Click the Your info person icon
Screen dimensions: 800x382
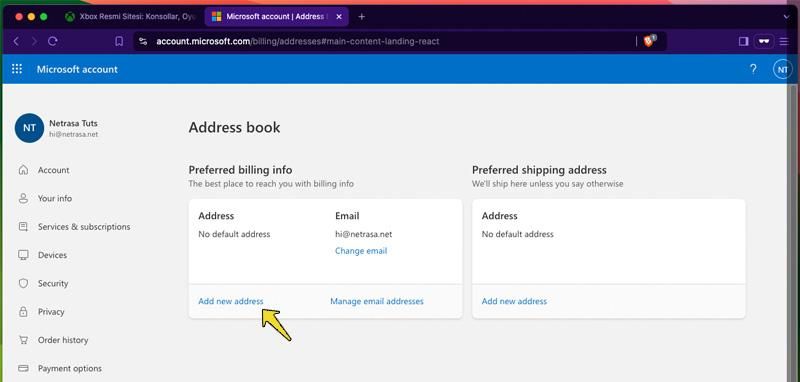point(23,198)
